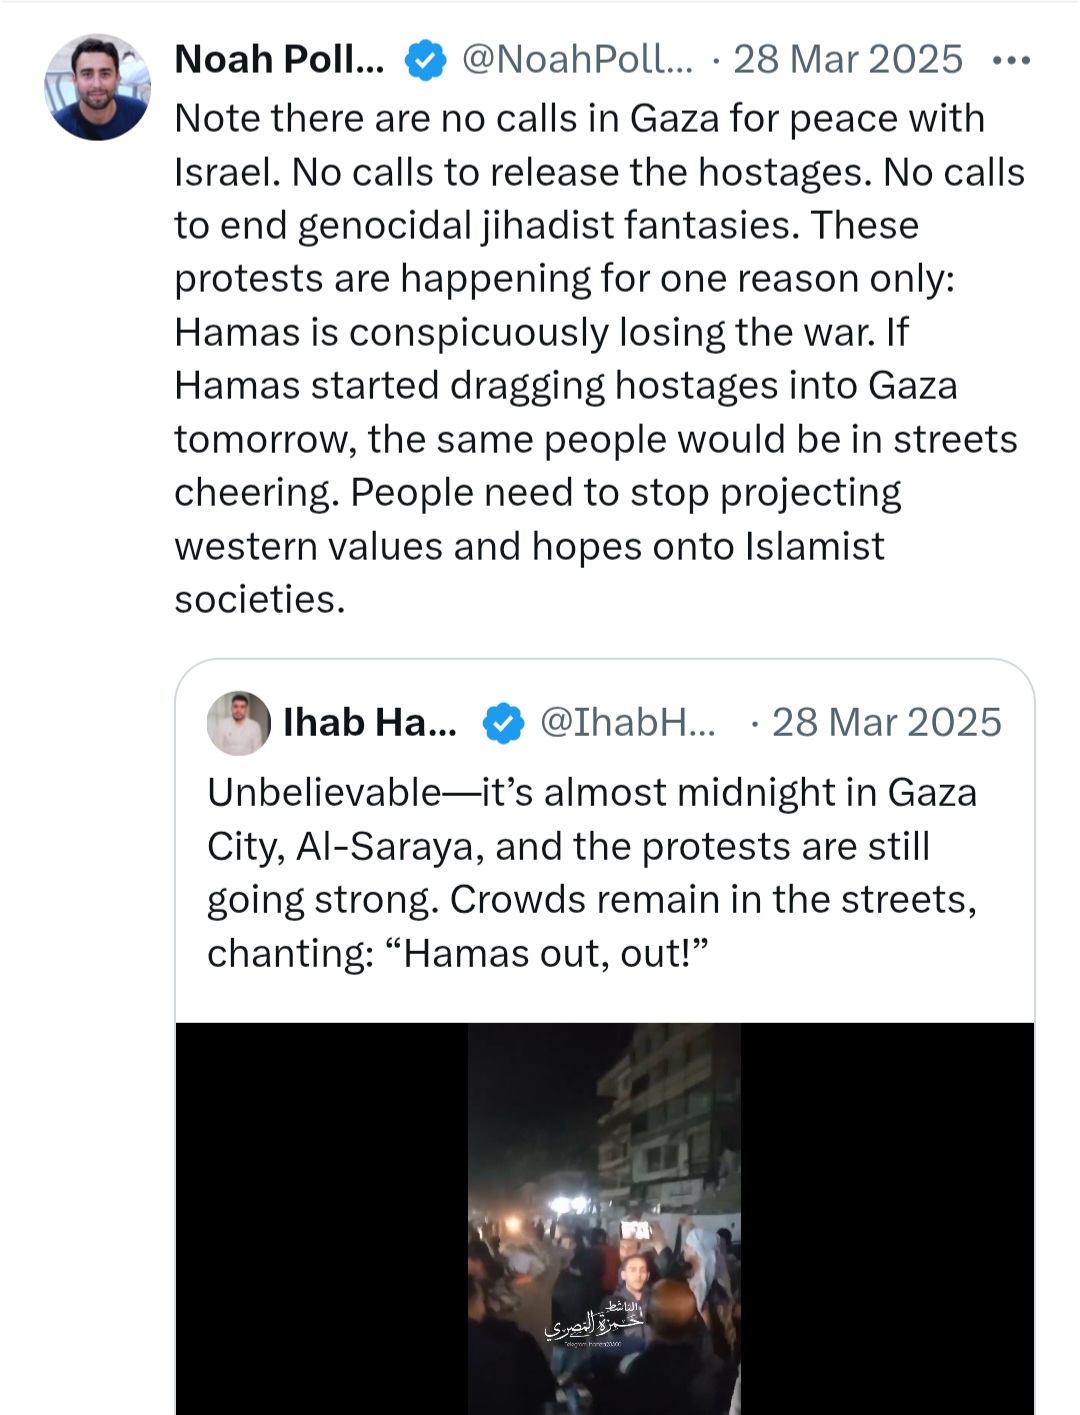Open the three-dot more options menu
1080x1415 pixels.
1011,61
